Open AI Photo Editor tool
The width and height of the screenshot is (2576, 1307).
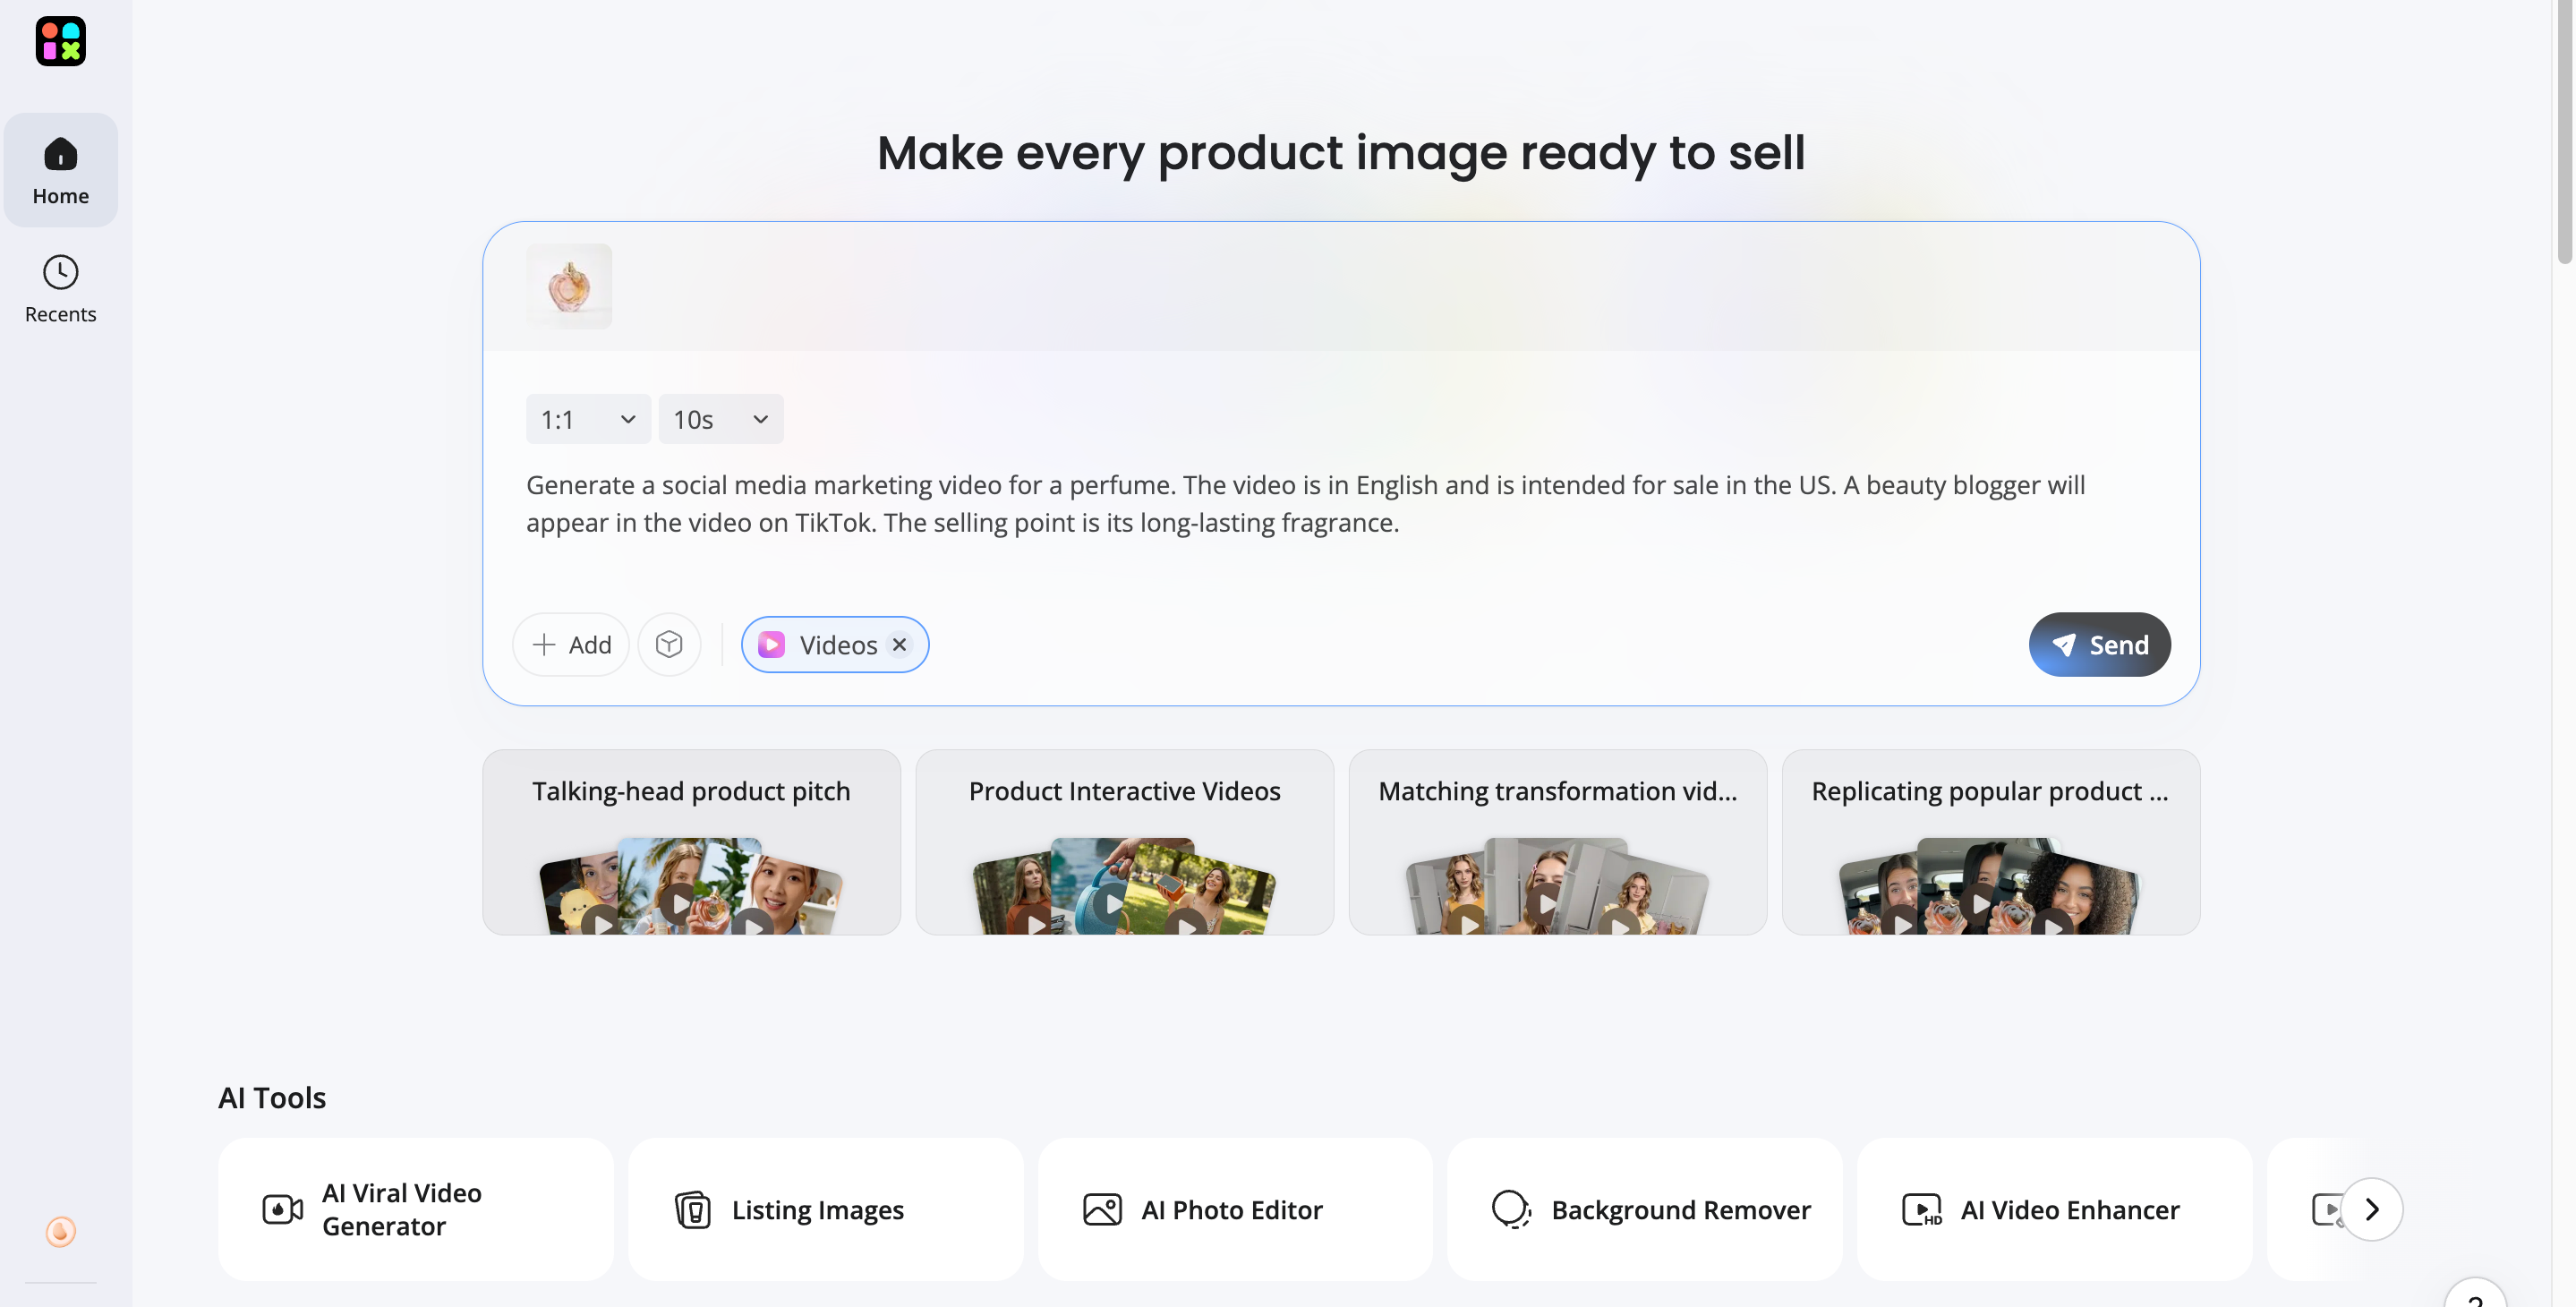click(1235, 1209)
